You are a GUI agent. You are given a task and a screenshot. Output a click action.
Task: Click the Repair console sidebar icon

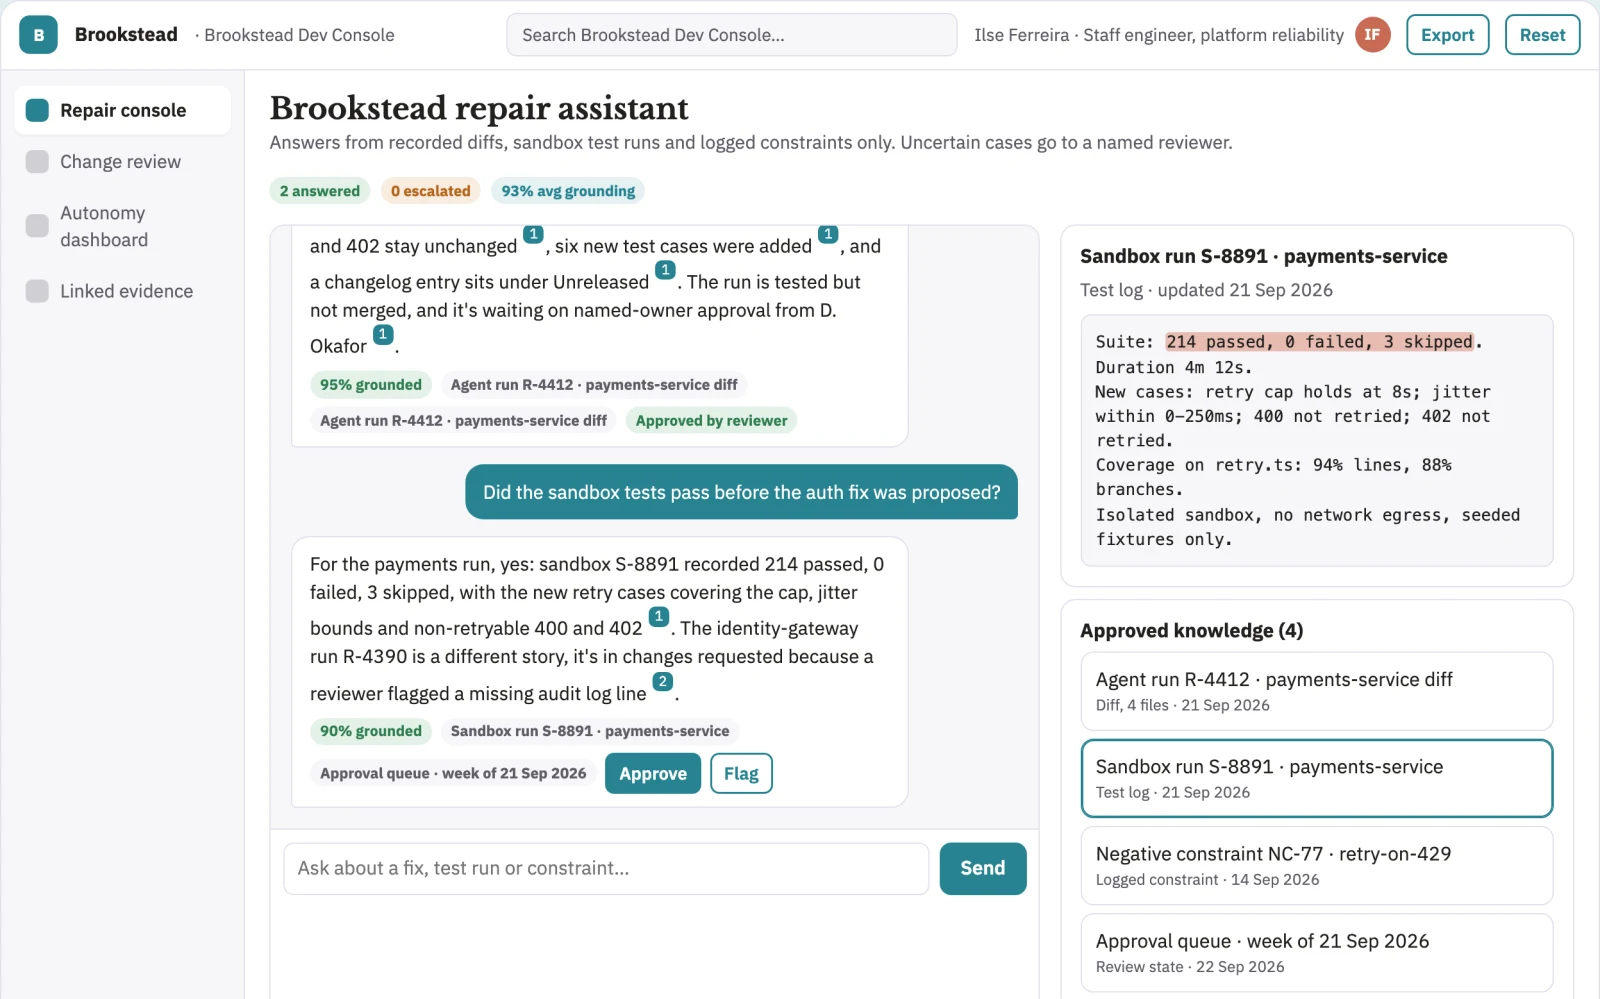tap(37, 110)
